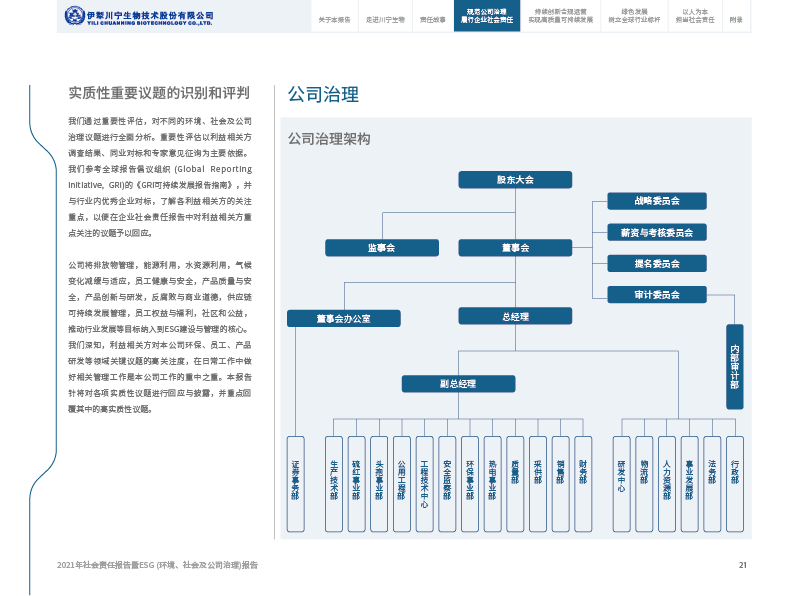Click the 薪资与考核委员会 box

click(x=656, y=232)
